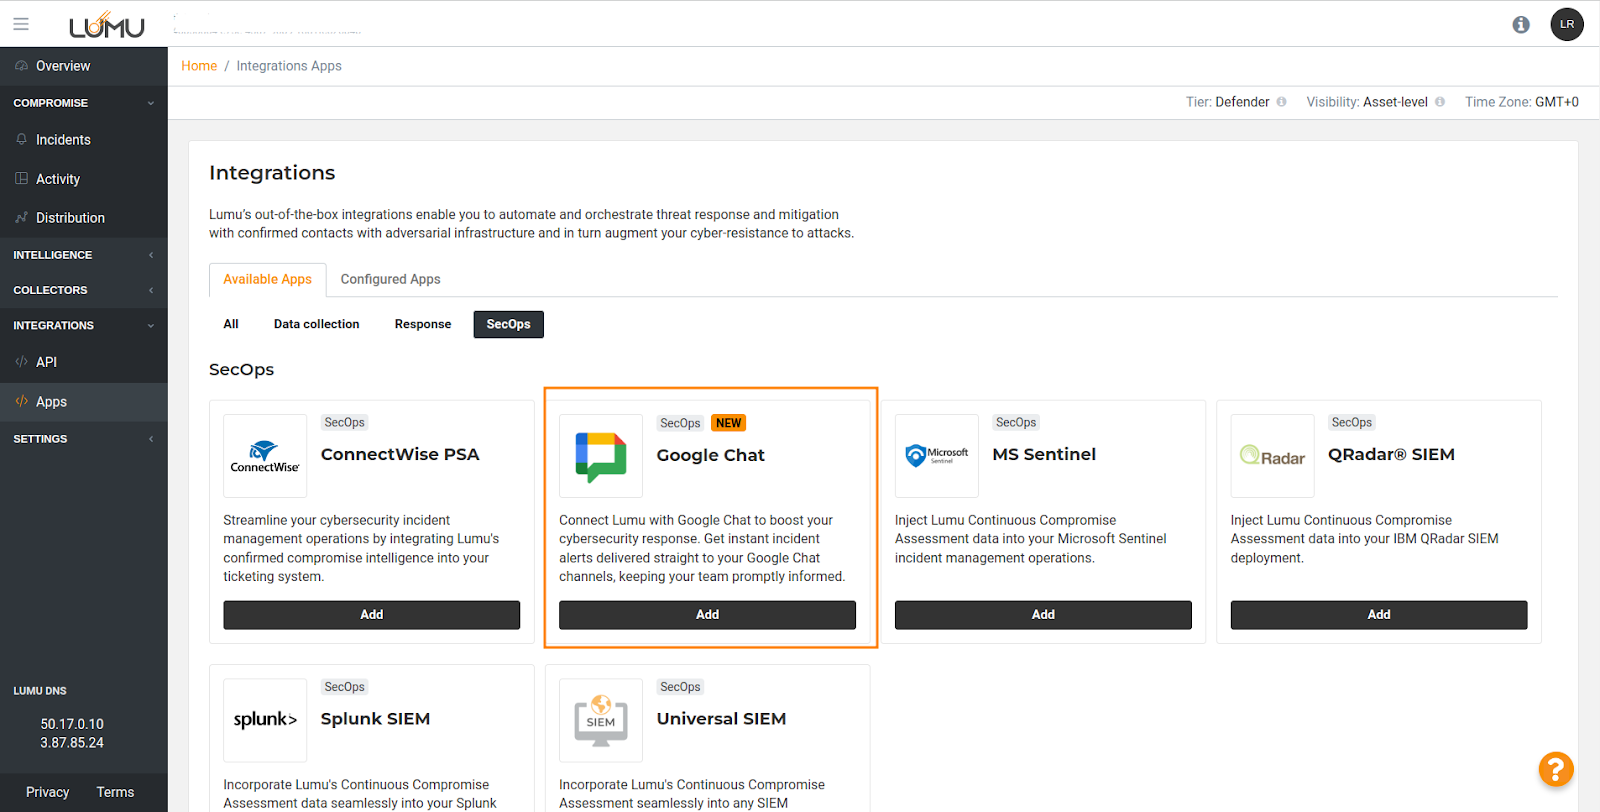Click the info icon in top bar
Viewport: 1600px width, 812px height.
tap(1520, 24)
